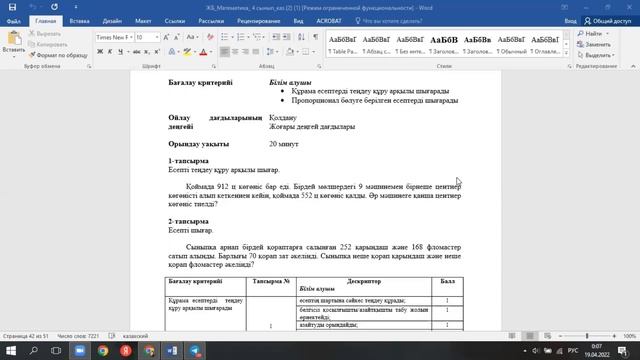Open Paragraph dialog launcher in Абзац group

[x=319, y=66]
